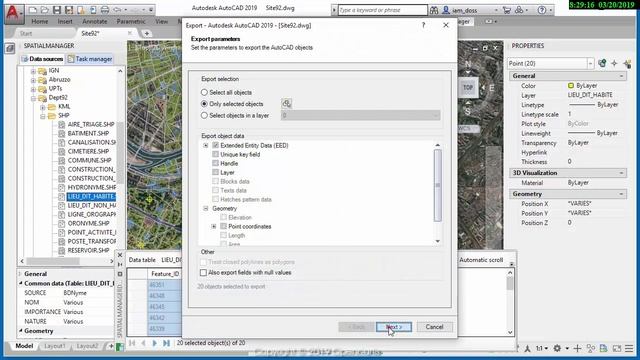This screenshot has width=640, height=360.
Task: Go to next record in data table navigation
Action: coord(155,343)
